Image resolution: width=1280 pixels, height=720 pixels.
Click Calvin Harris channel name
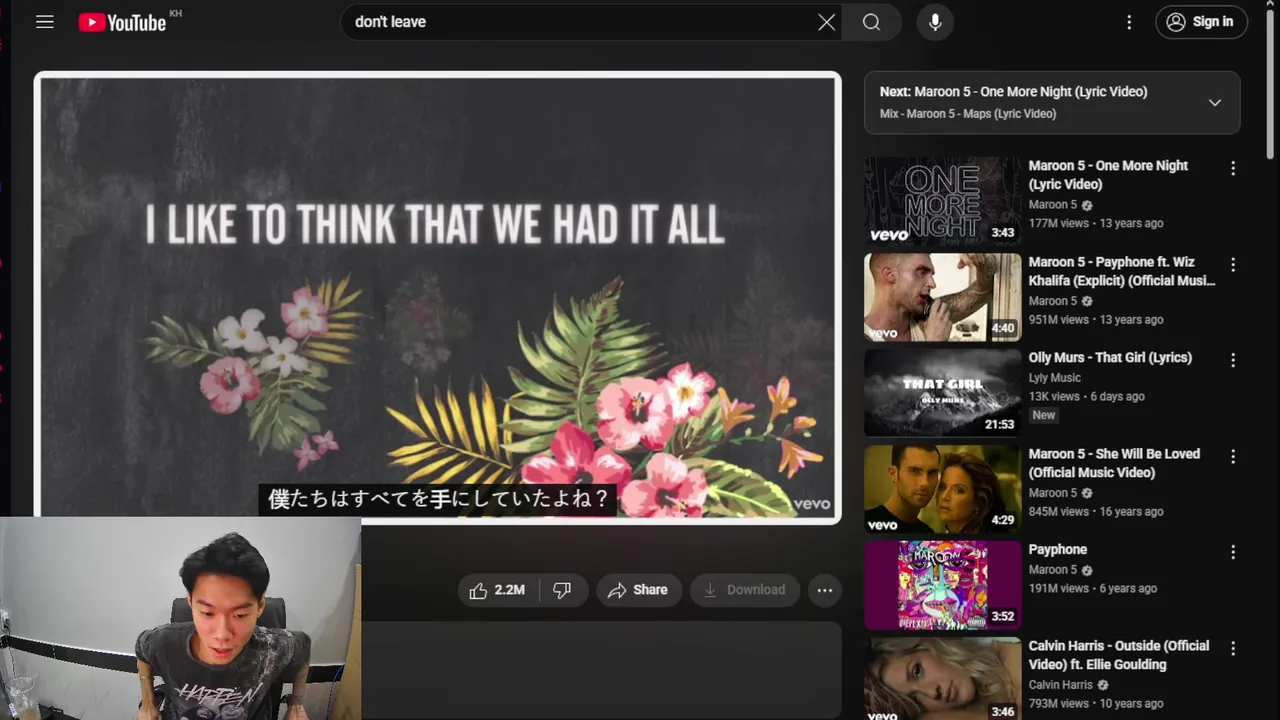(x=1061, y=685)
